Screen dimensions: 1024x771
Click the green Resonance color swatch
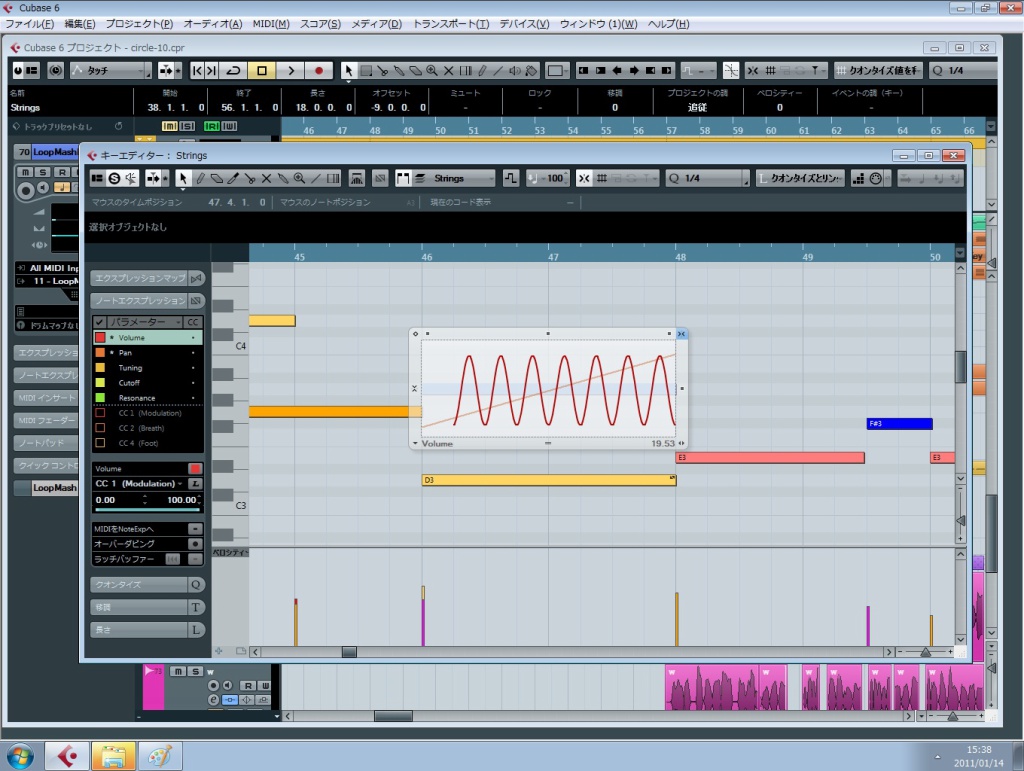(x=101, y=398)
